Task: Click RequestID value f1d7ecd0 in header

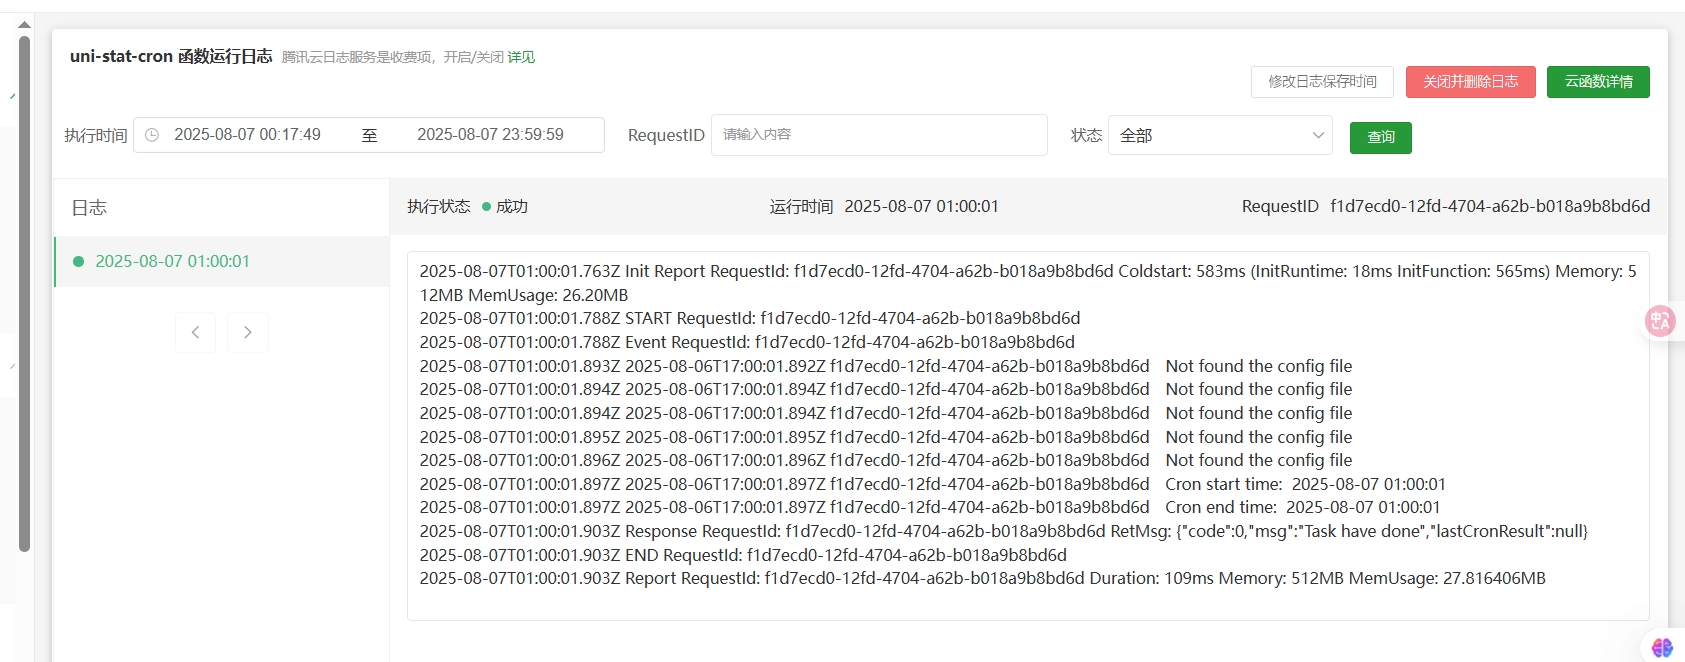Action: click(1490, 207)
